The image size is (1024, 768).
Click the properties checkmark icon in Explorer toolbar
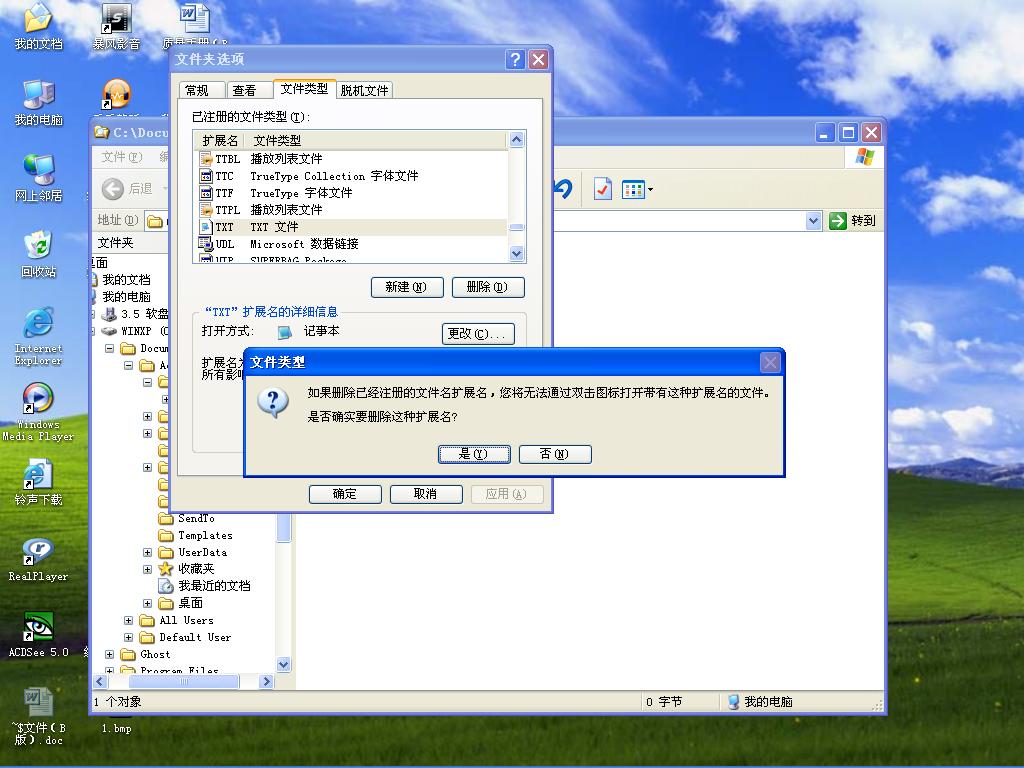(602, 189)
